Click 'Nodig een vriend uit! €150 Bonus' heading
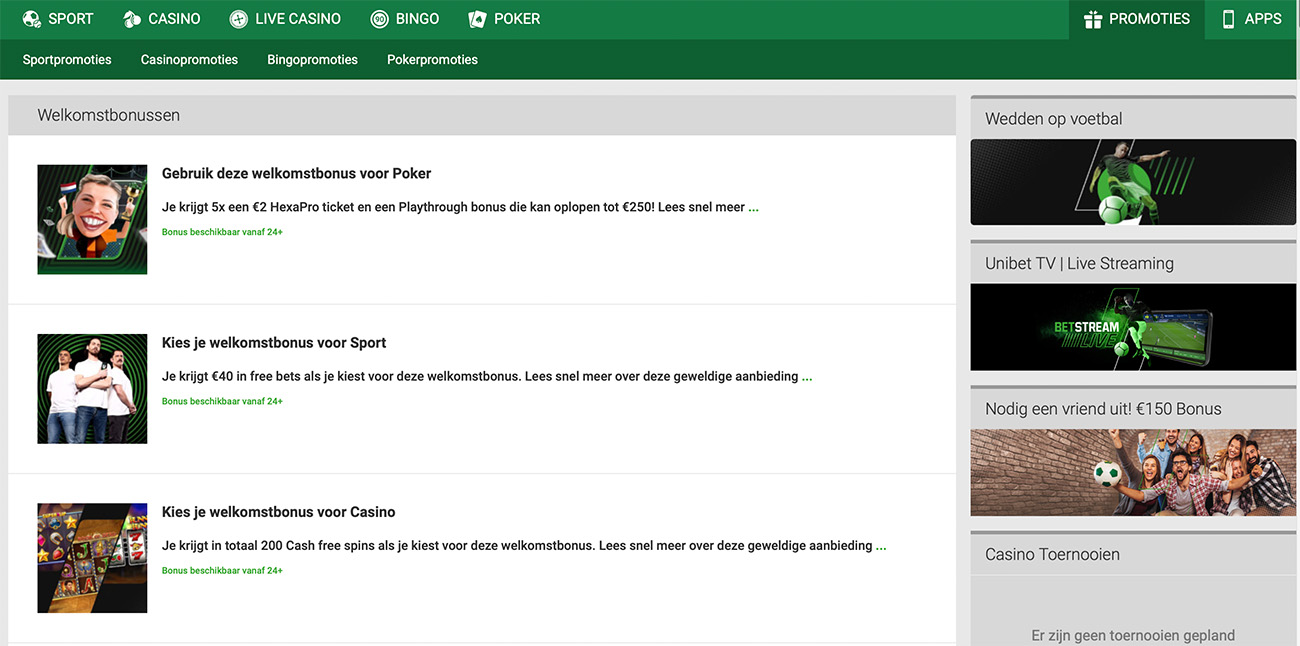This screenshot has height=646, width=1300. (1103, 408)
